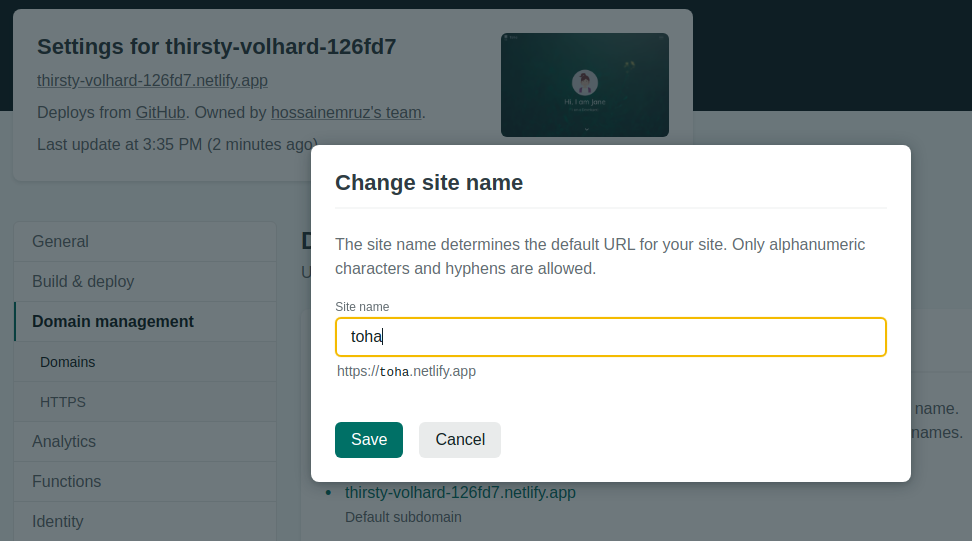Open the hossainemruz's team link
This screenshot has height=541, width=972.
pos(346,113)
